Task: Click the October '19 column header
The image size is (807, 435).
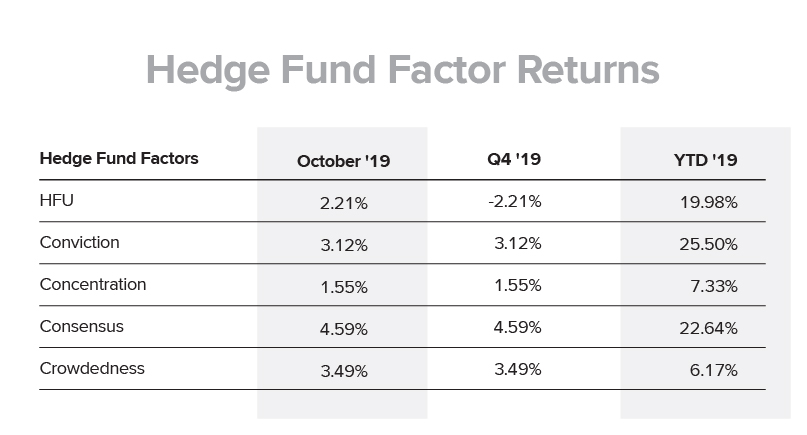Action: [x=343, y=161]
